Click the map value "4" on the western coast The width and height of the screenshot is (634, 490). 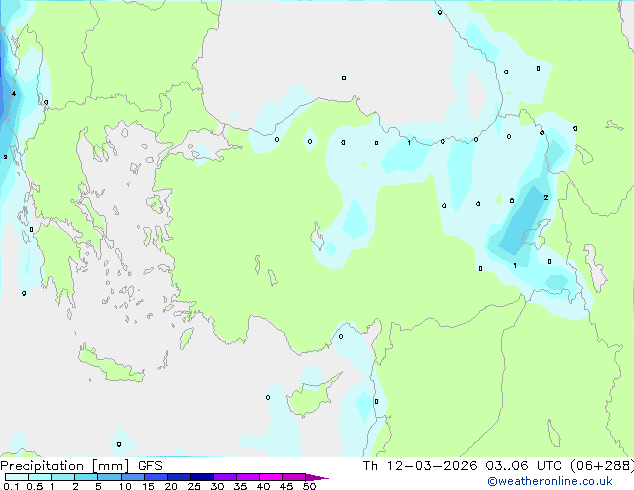tap(14, 94)
